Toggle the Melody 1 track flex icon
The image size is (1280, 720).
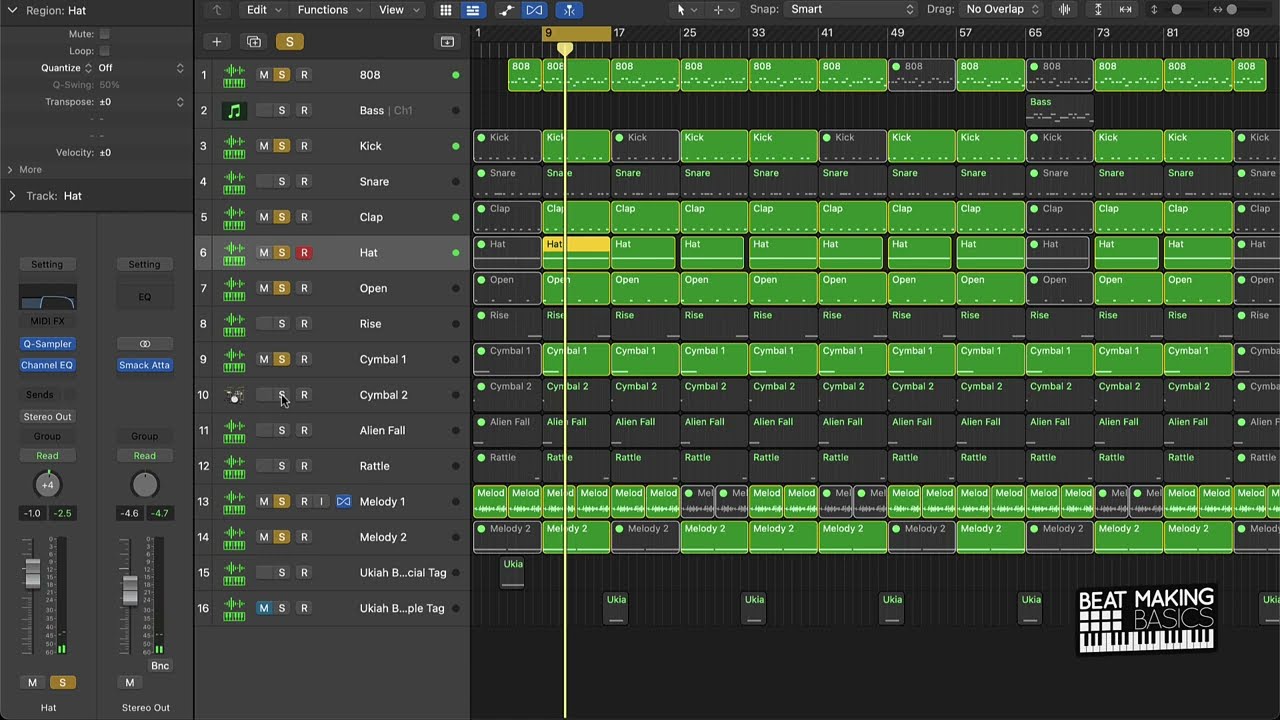pos(344,502)
